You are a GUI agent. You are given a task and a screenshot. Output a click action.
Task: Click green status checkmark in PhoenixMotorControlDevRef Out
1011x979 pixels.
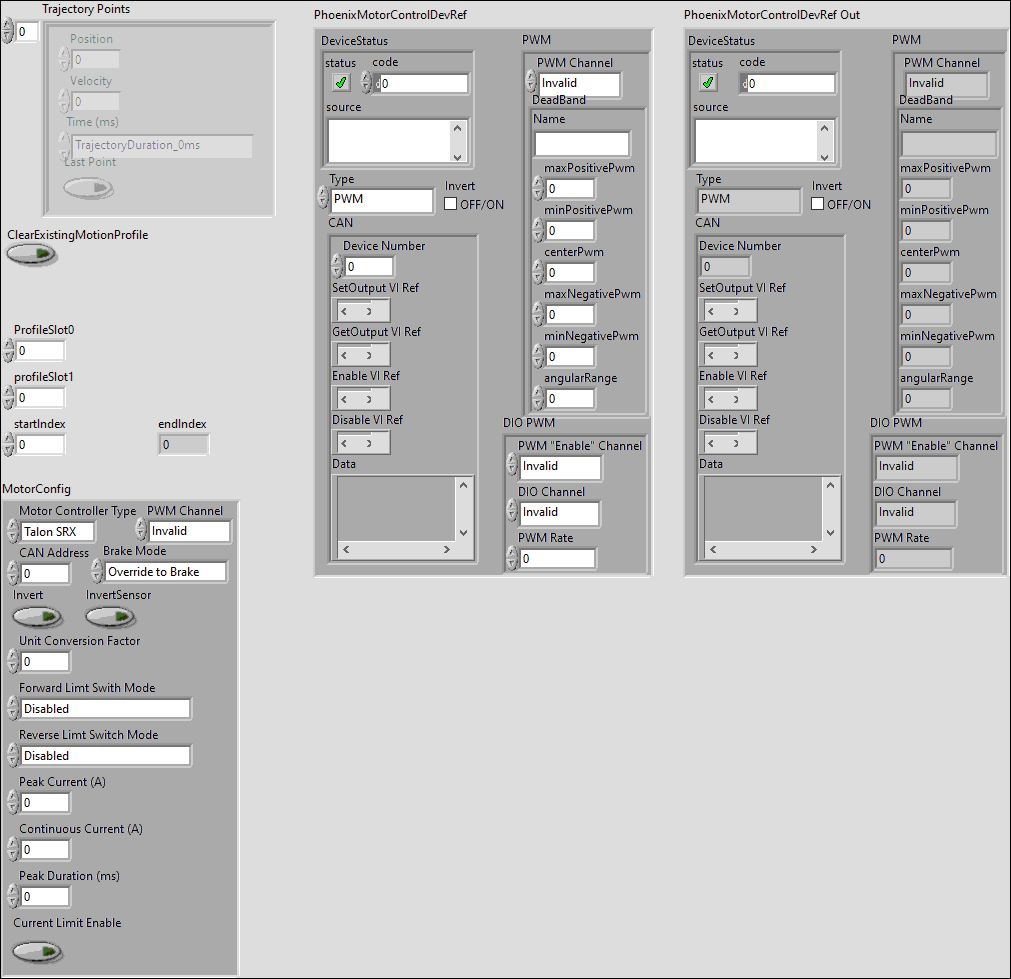[x=707, y=83]
